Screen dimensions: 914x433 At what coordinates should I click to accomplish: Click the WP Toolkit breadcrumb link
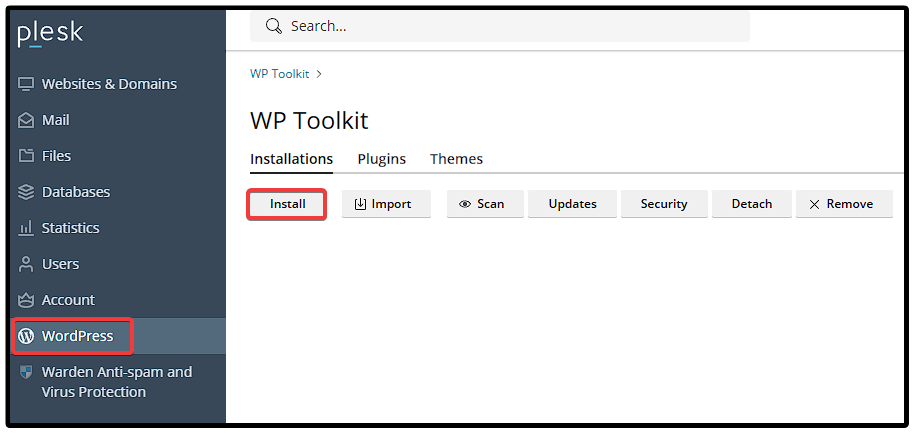[x=280, y=74]
